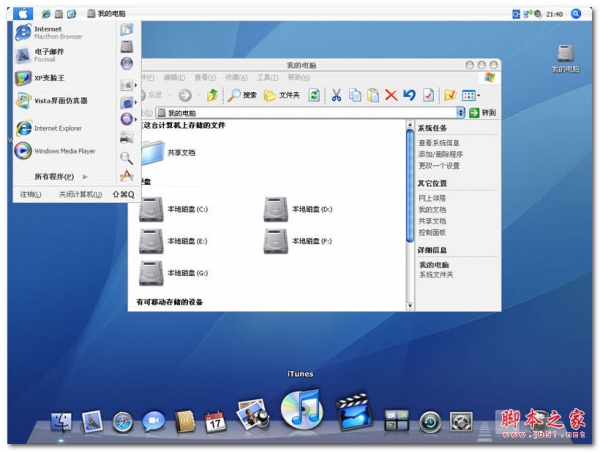Image resolution: width=600 pixels, height=452 pixels.
Task: Open 控制面板 control panel link
Action: tap(432, 232)
